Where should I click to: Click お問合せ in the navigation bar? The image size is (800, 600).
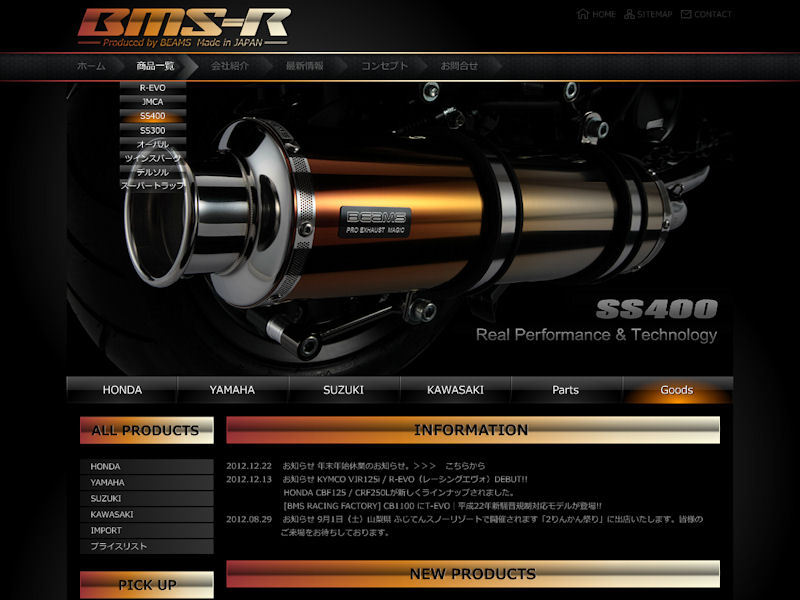pyautogui.click(x=459, y=66)
